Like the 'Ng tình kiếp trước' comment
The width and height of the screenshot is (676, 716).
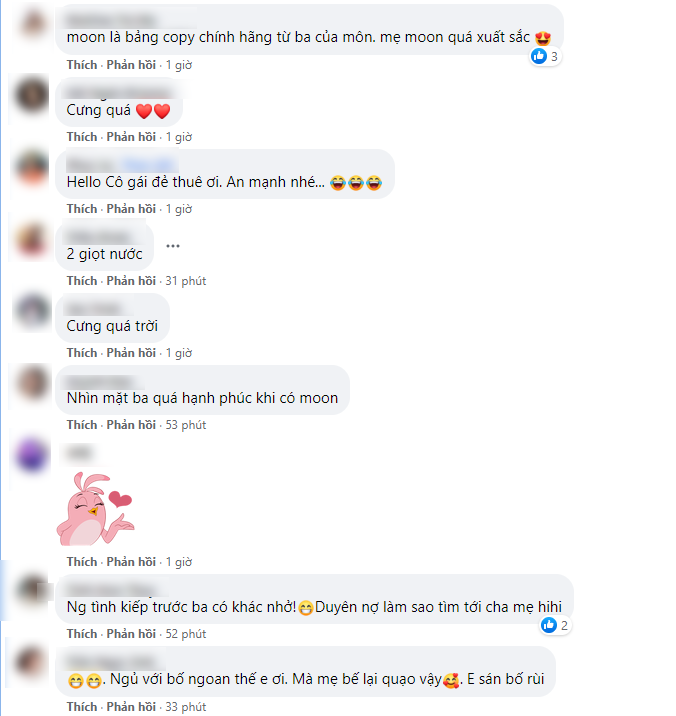point(82,634)
